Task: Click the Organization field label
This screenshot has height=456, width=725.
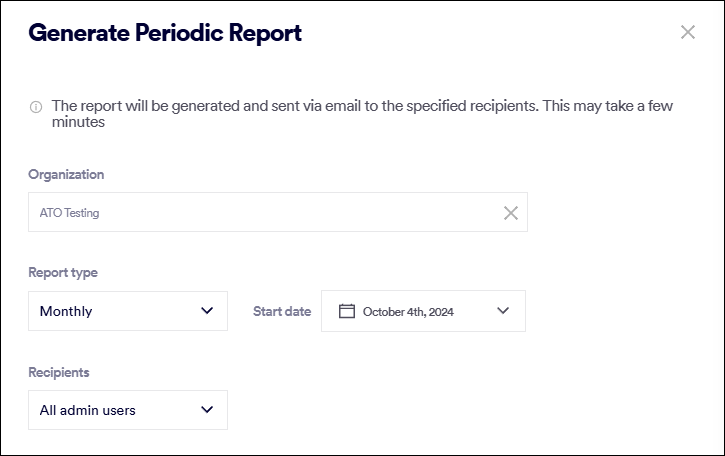Action: tap(66, 174)
